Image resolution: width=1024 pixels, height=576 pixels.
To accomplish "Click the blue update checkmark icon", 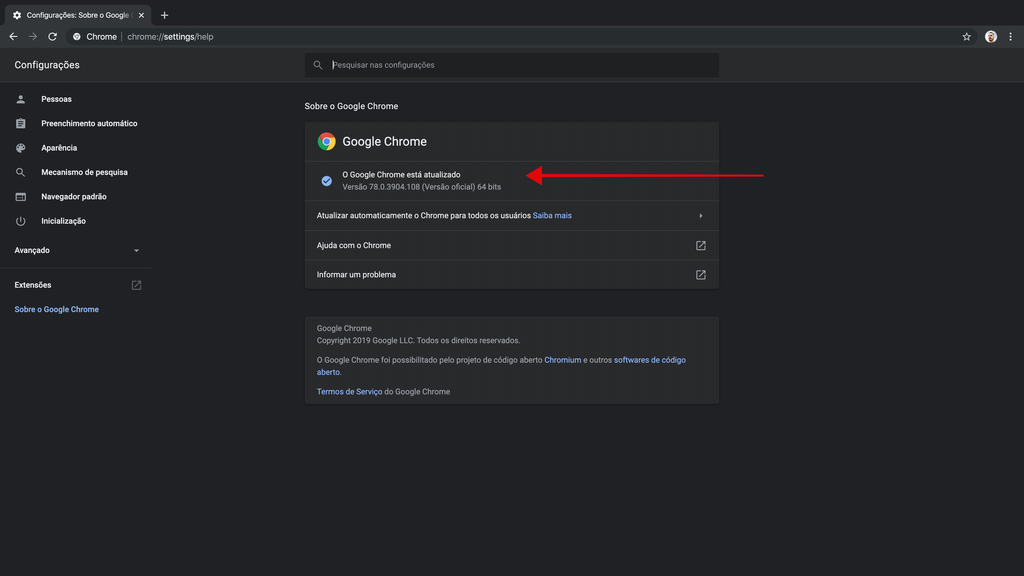I will pyautogui.click(x=327, y=181).
